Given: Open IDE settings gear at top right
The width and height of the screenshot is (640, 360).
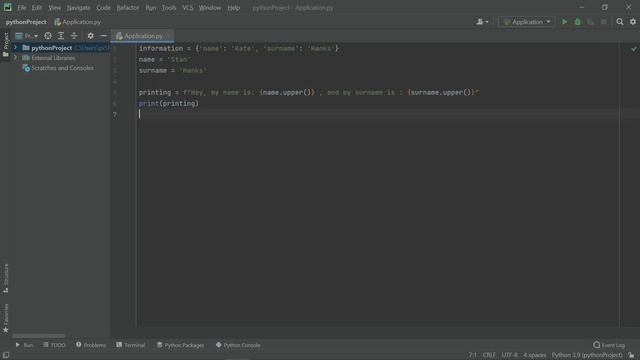Looking at the screenshot, I should 633,22.
